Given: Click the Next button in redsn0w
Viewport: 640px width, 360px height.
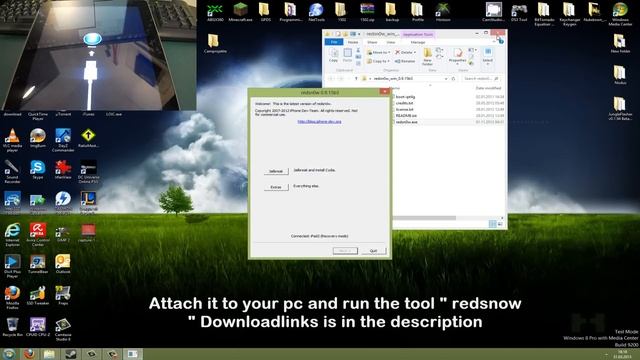Looking at the screenshot, I should (x=345, y=251).
